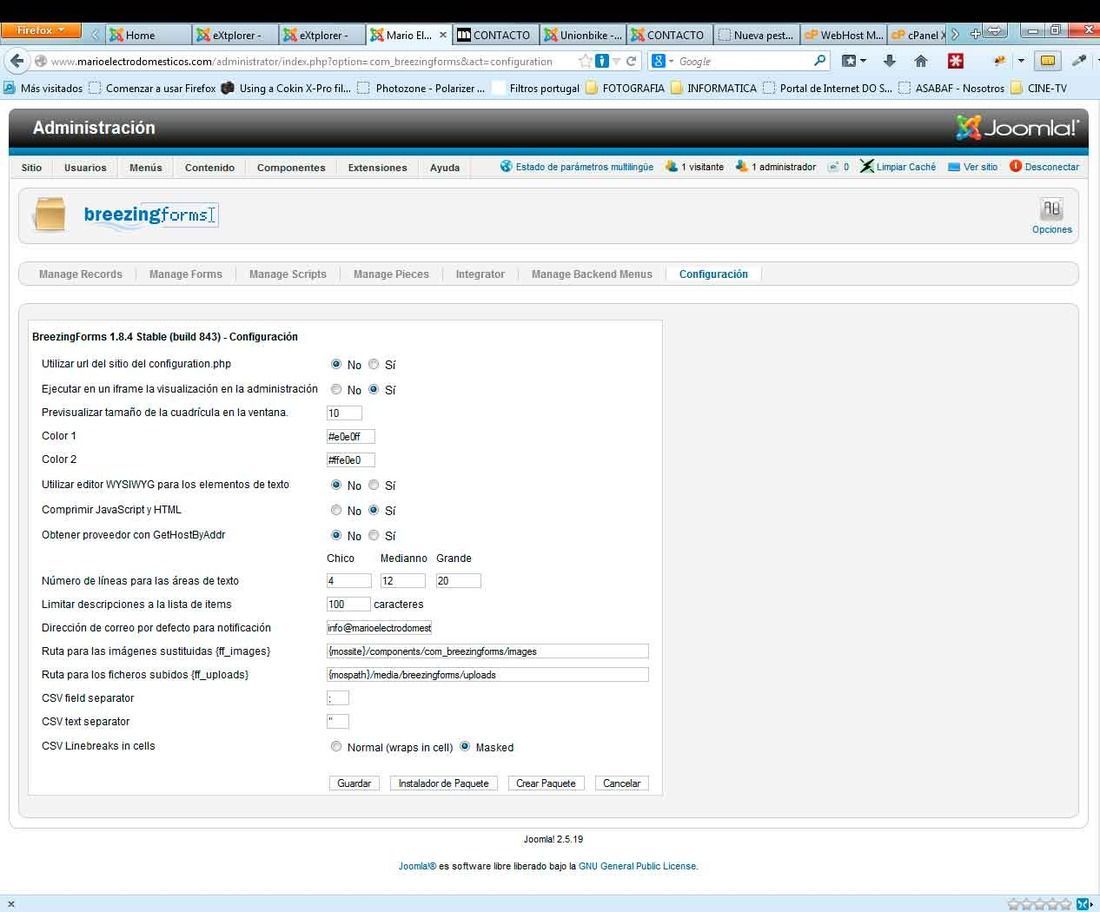This screenshot has height=912, width=1100.
Task: Close the add-on bar with the X
Action: pyautogui.click(x=11, y=904)
